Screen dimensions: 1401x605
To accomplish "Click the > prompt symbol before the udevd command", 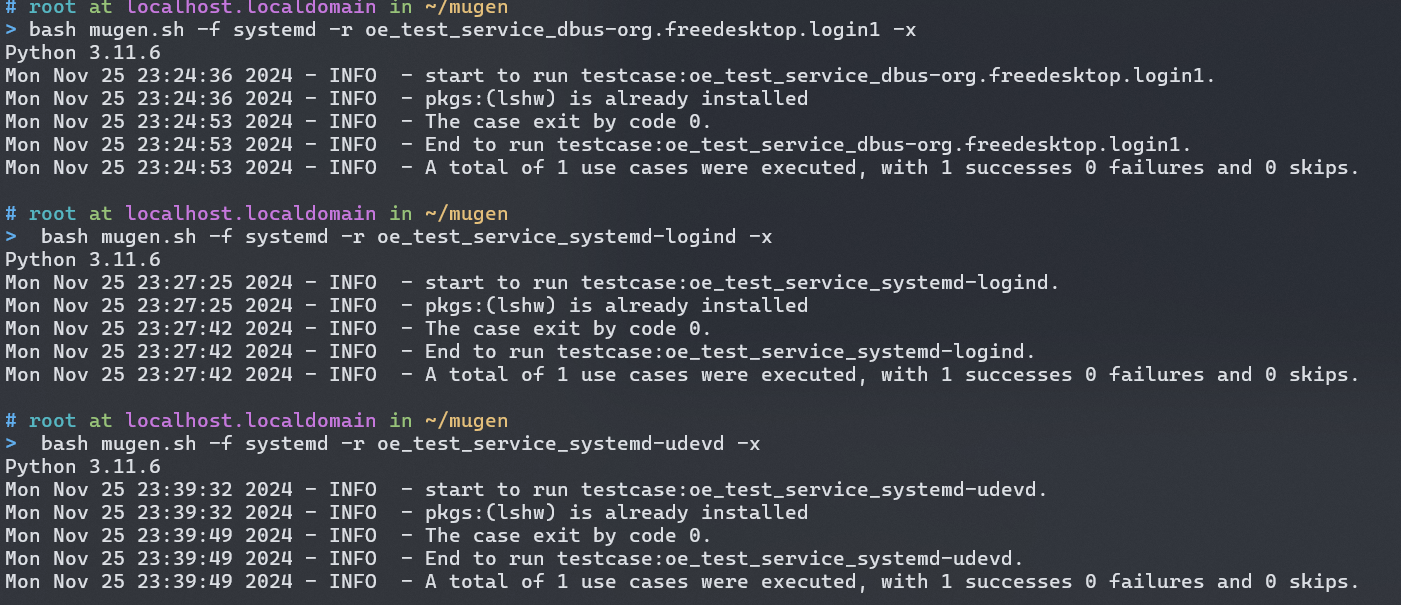I will click(x=11, y=443).
